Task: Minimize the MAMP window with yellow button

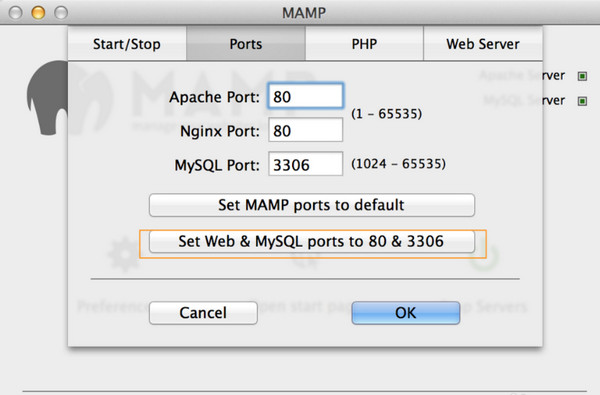Action: point(38,12)
